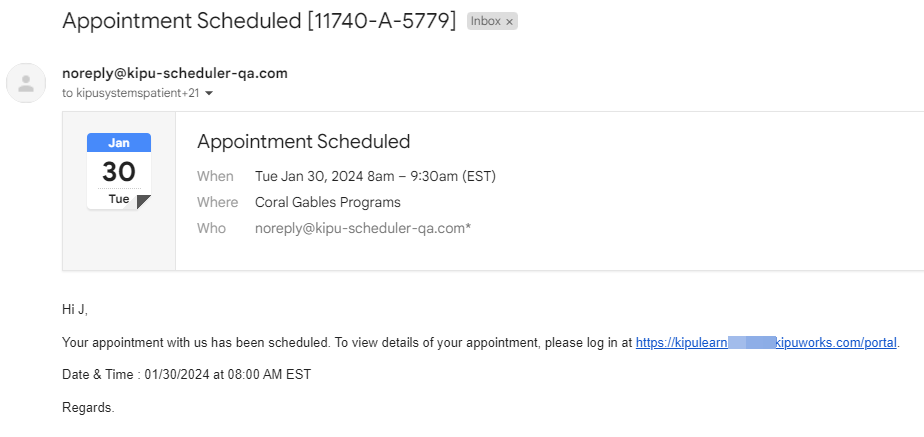The image size is (924, 437).
Task: Click the Who attendee noreply@kipu-scheduler-qa.com*
Action: pyautogui.click(x=363, y=228)
